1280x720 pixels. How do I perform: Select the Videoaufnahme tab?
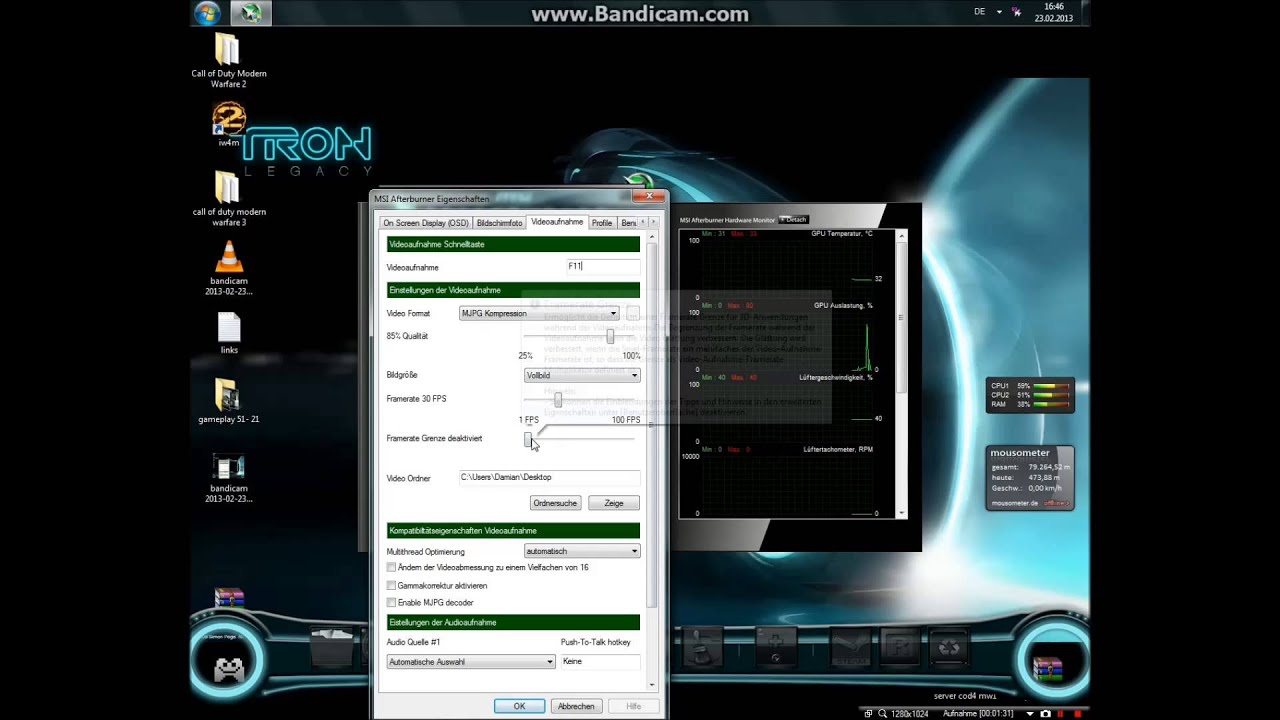tap(557, 222)
